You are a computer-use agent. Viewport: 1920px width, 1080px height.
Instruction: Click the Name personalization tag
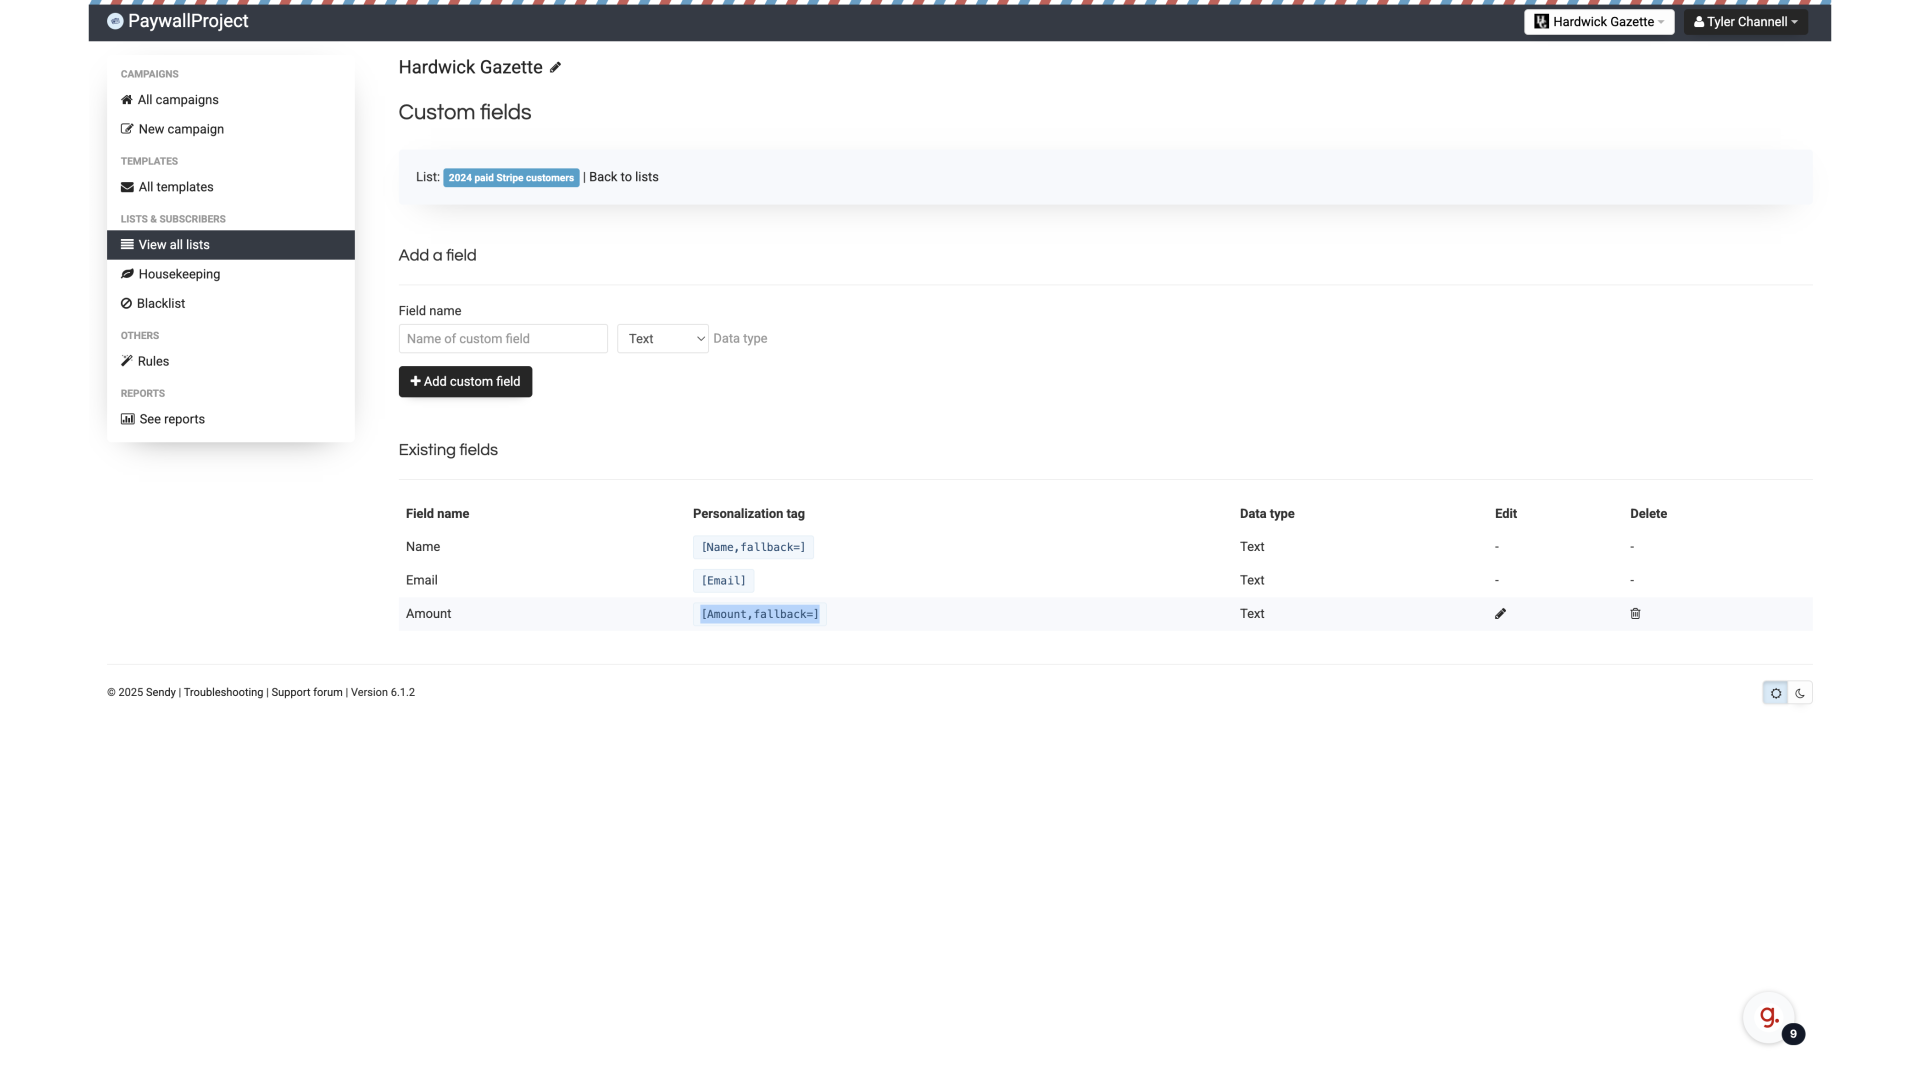pos(752,546)
